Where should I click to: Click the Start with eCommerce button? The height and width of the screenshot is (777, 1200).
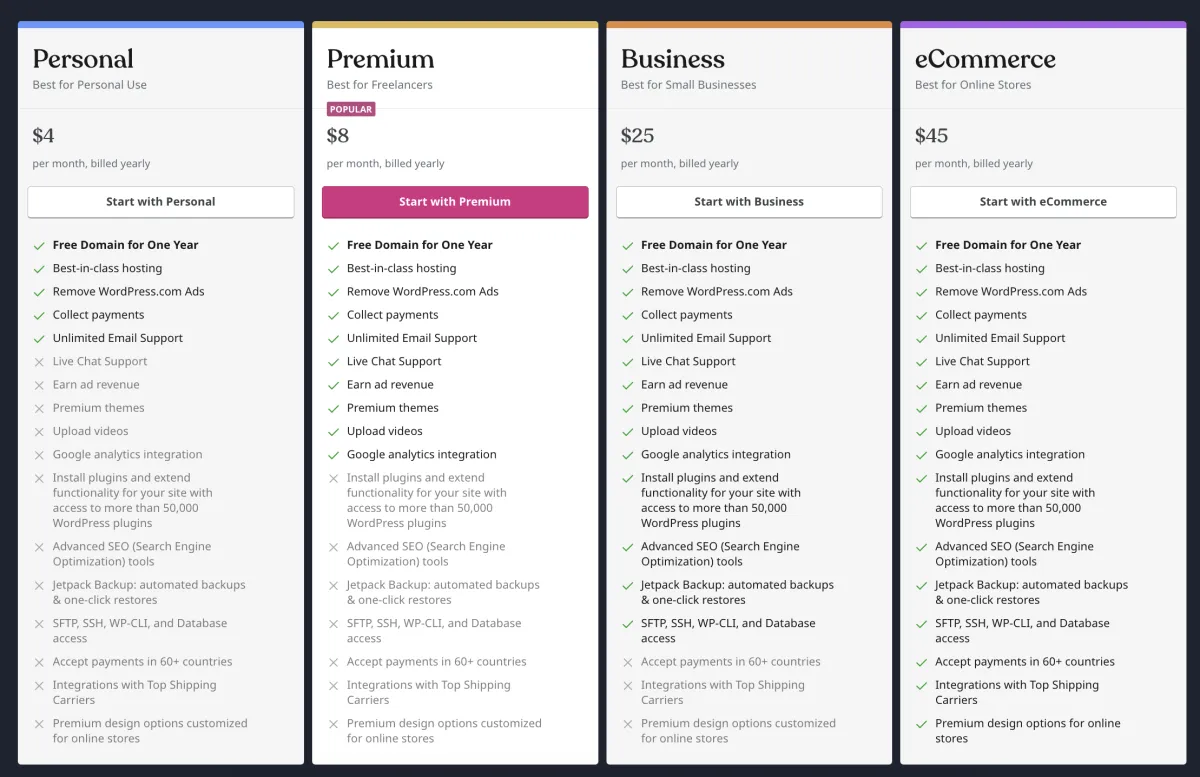[1043, 202]
